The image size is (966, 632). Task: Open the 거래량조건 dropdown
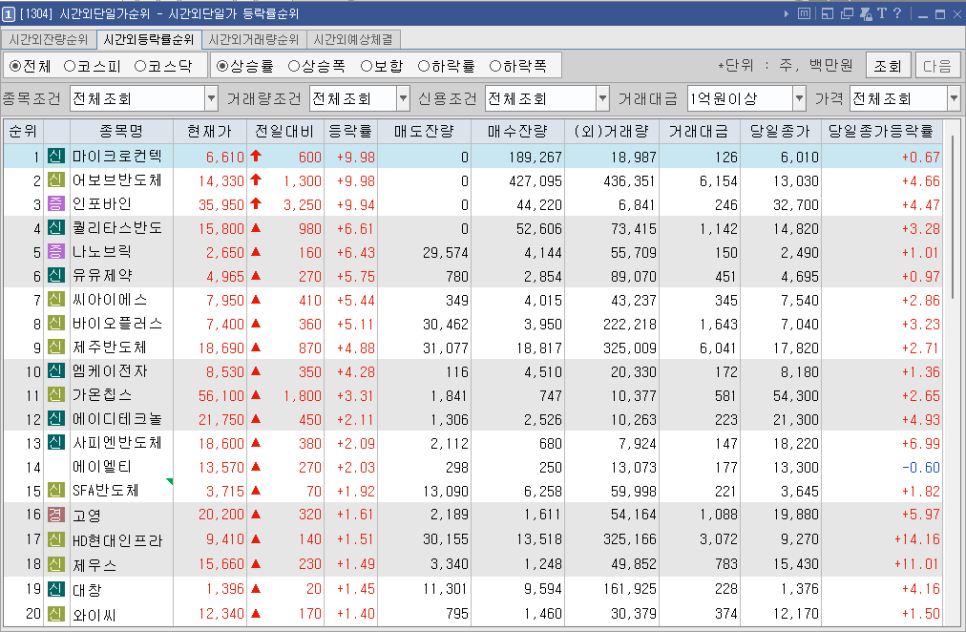tap(403, 99)
